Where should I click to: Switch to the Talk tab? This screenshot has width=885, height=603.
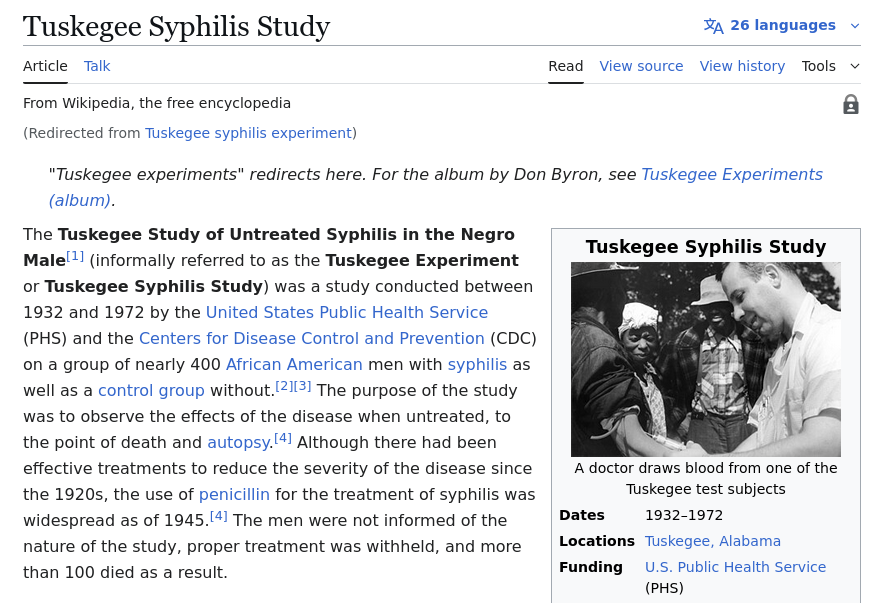pos(97,66)
